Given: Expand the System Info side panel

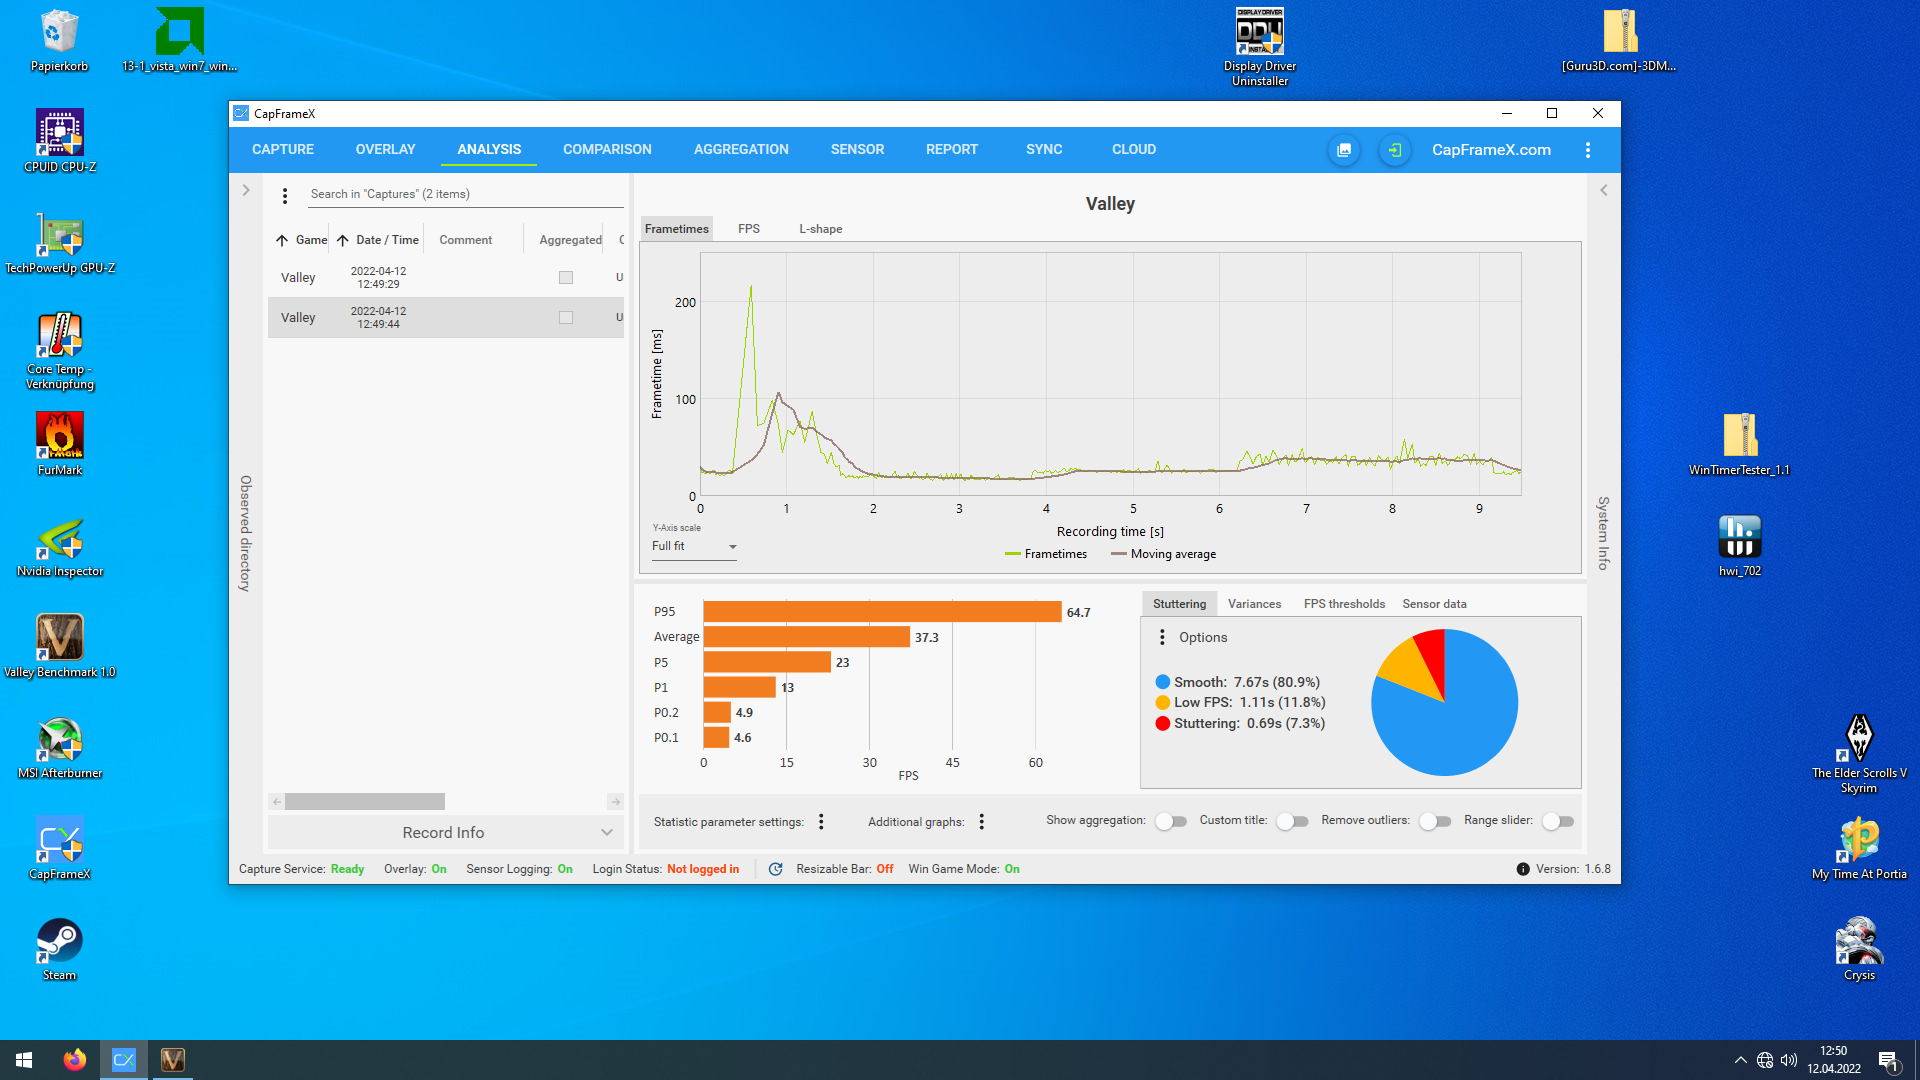Looking at the screenshot, I should pyautogui.click(x=1604, y=190).
